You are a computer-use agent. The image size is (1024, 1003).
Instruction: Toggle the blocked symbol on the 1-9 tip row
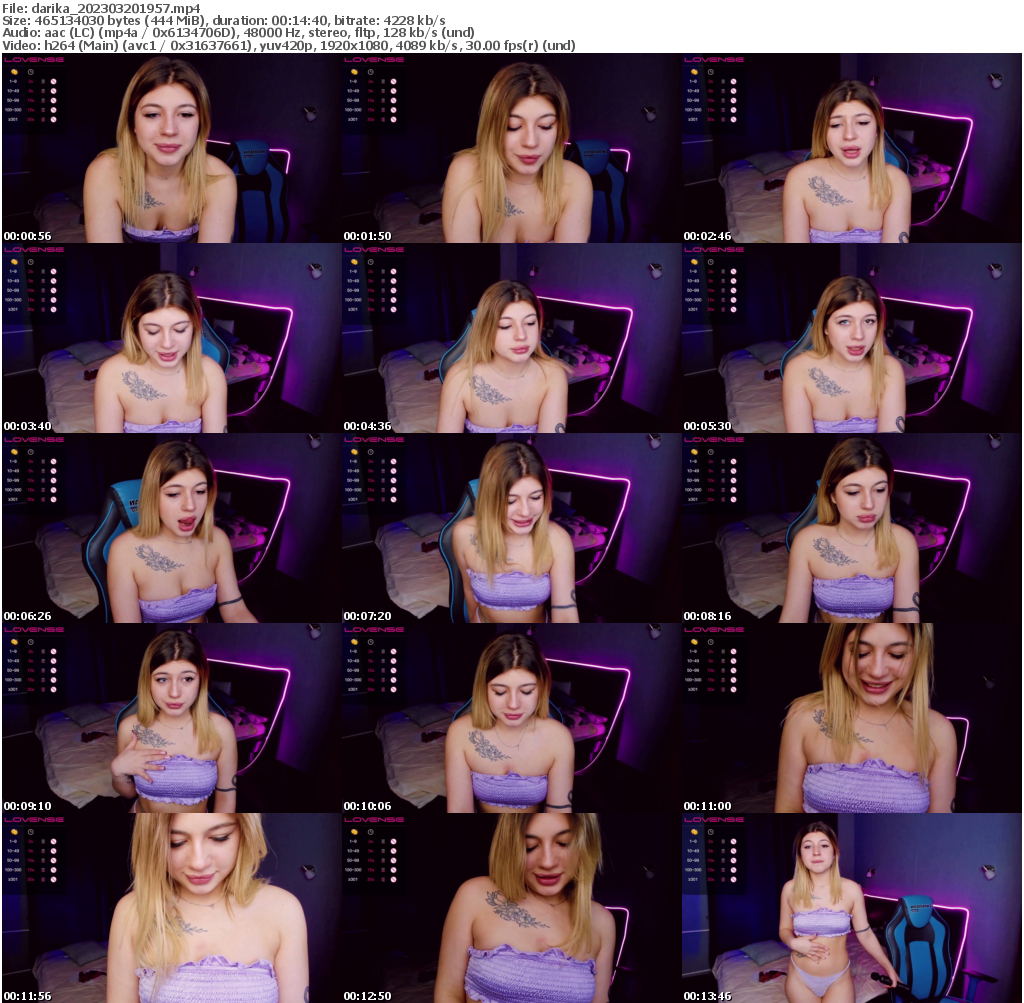(53, 81)
